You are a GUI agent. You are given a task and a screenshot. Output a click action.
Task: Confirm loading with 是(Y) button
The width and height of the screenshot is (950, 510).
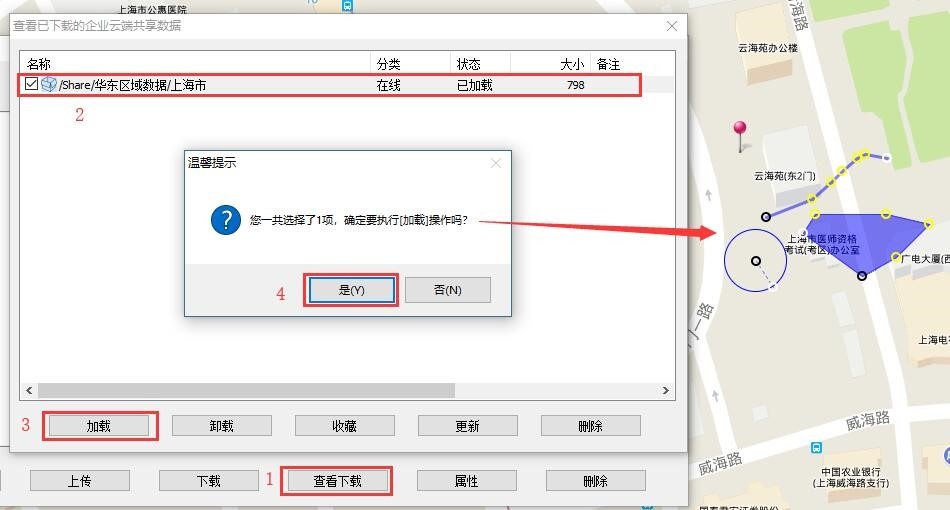point(351,290)
